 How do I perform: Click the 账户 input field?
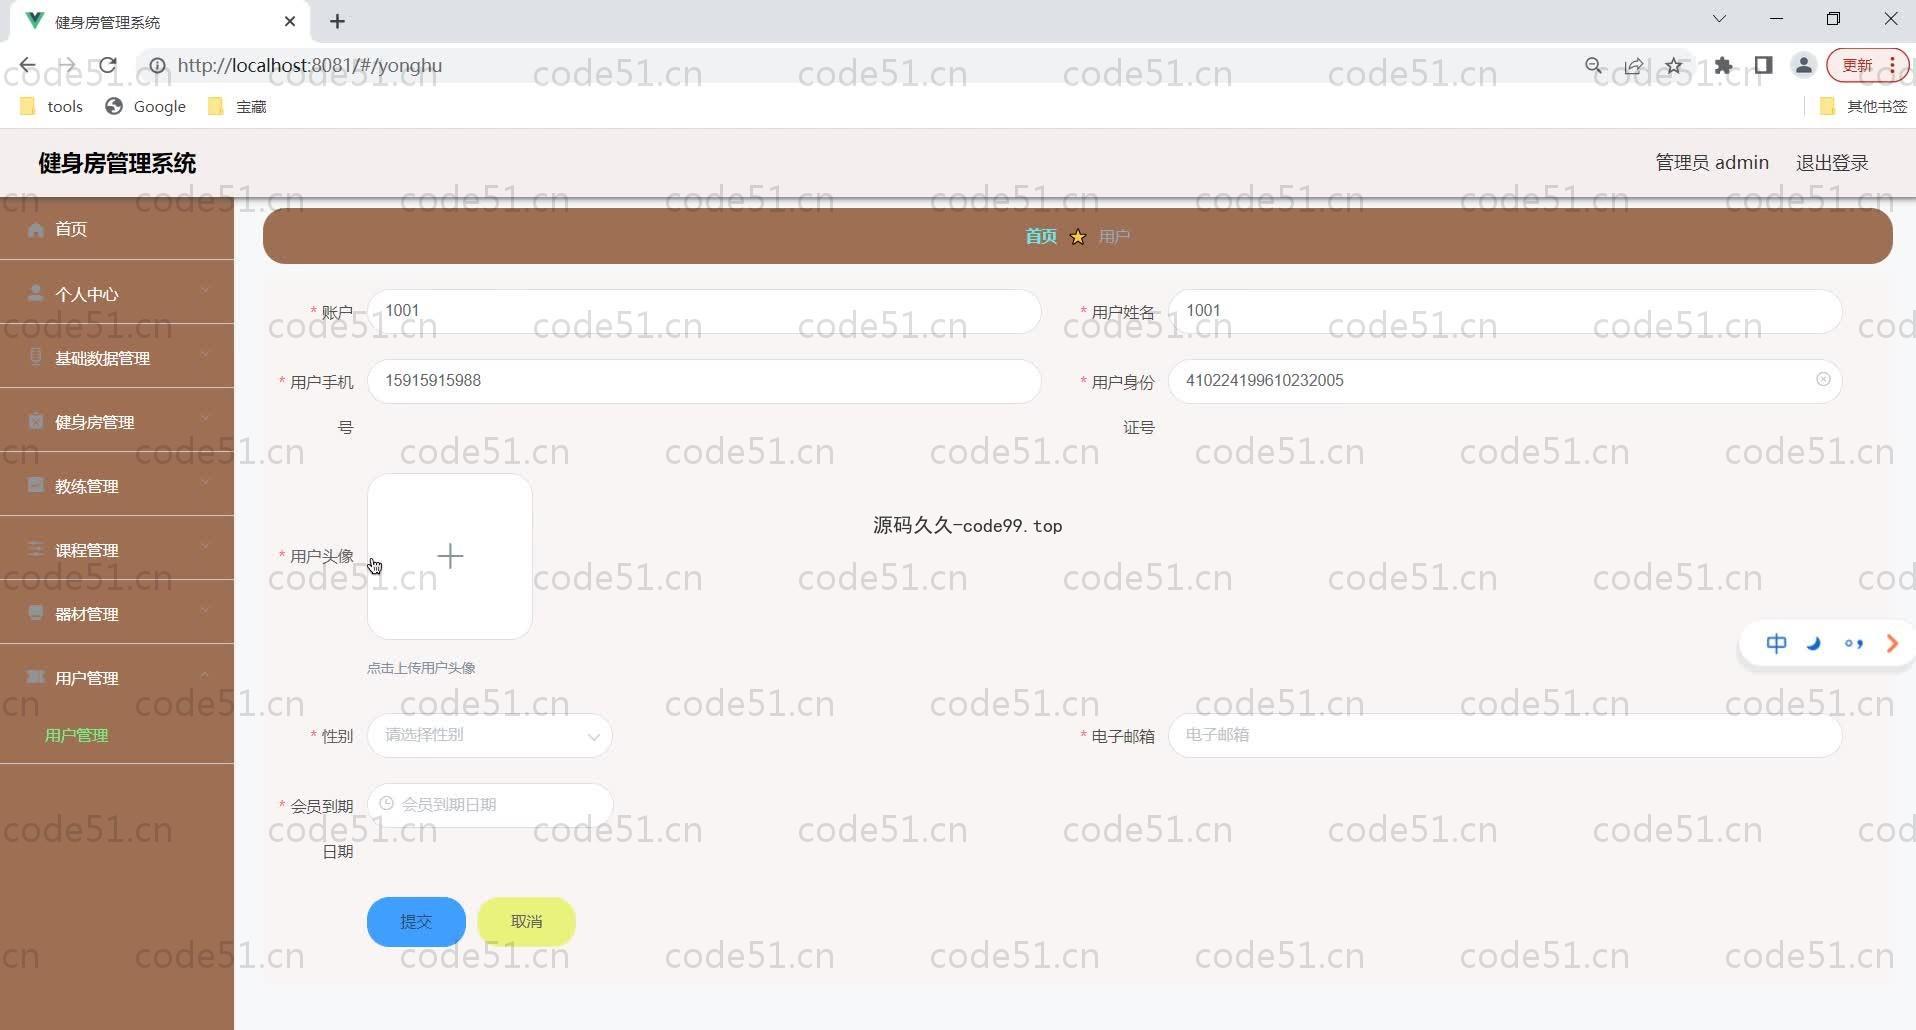click(704, 311)
